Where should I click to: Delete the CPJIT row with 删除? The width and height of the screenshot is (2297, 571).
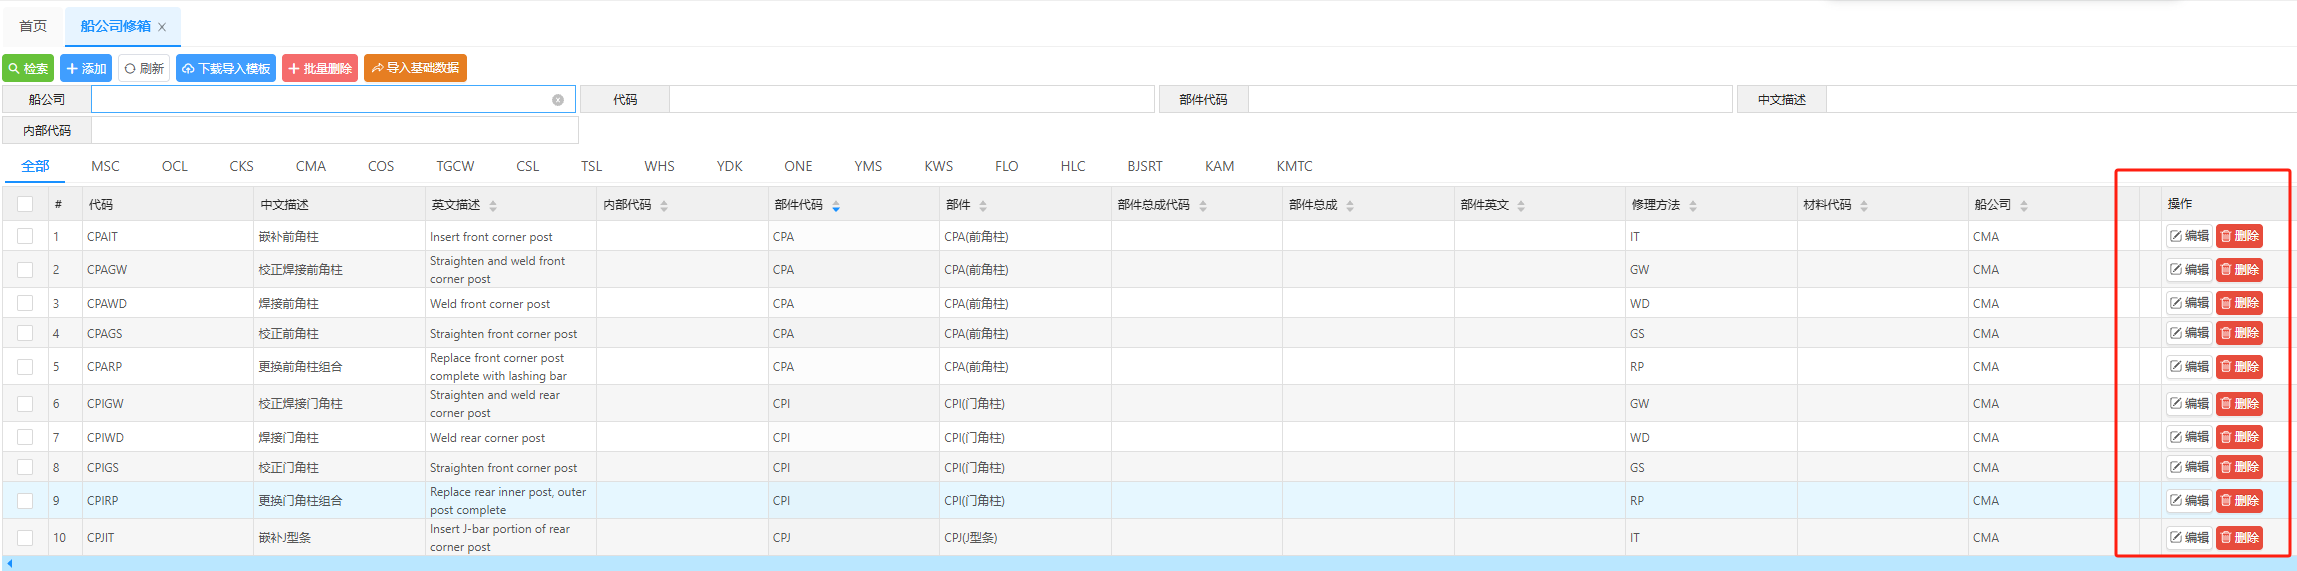(2239, 538)
